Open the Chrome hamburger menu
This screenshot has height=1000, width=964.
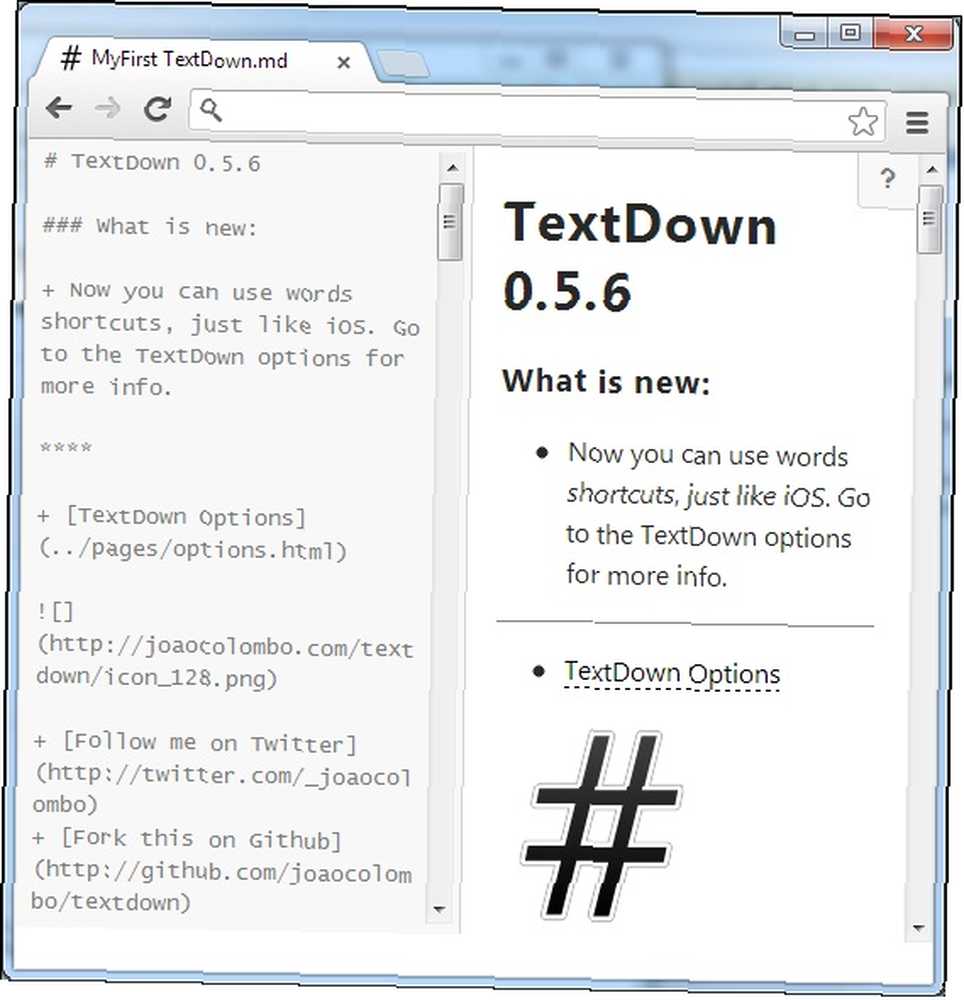(x=917, y=122)
